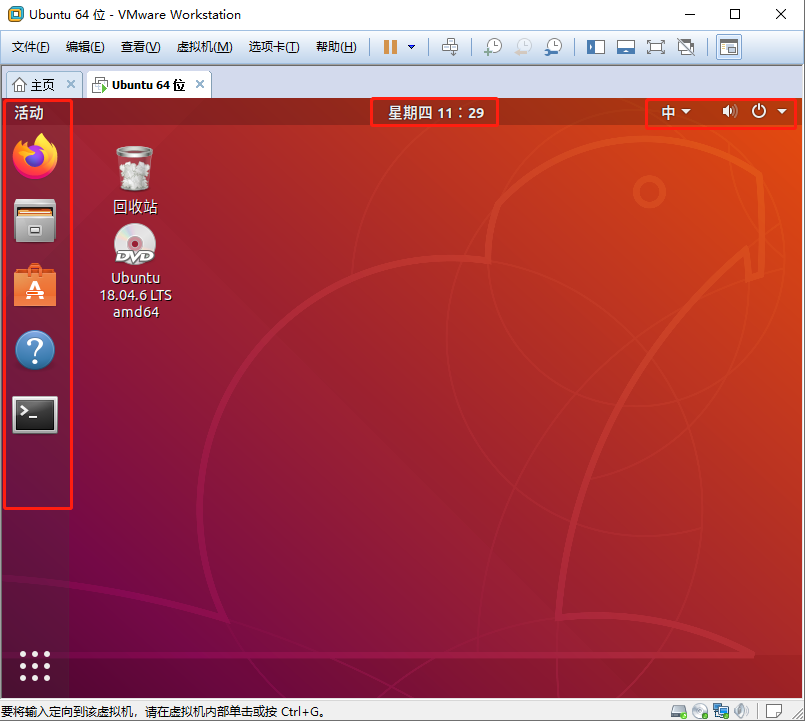Toggle full screen mode for the VM
This screenshot has width=805, height=721.
click(x=657, y=47)
